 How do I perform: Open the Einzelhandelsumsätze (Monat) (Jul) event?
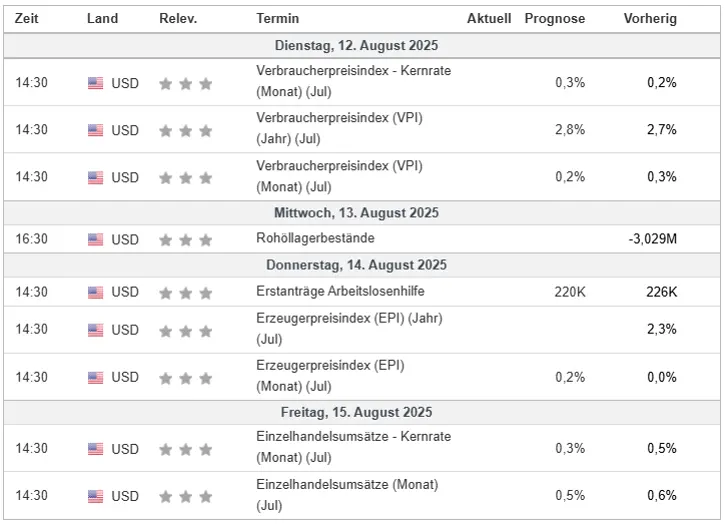coord(347,495)
